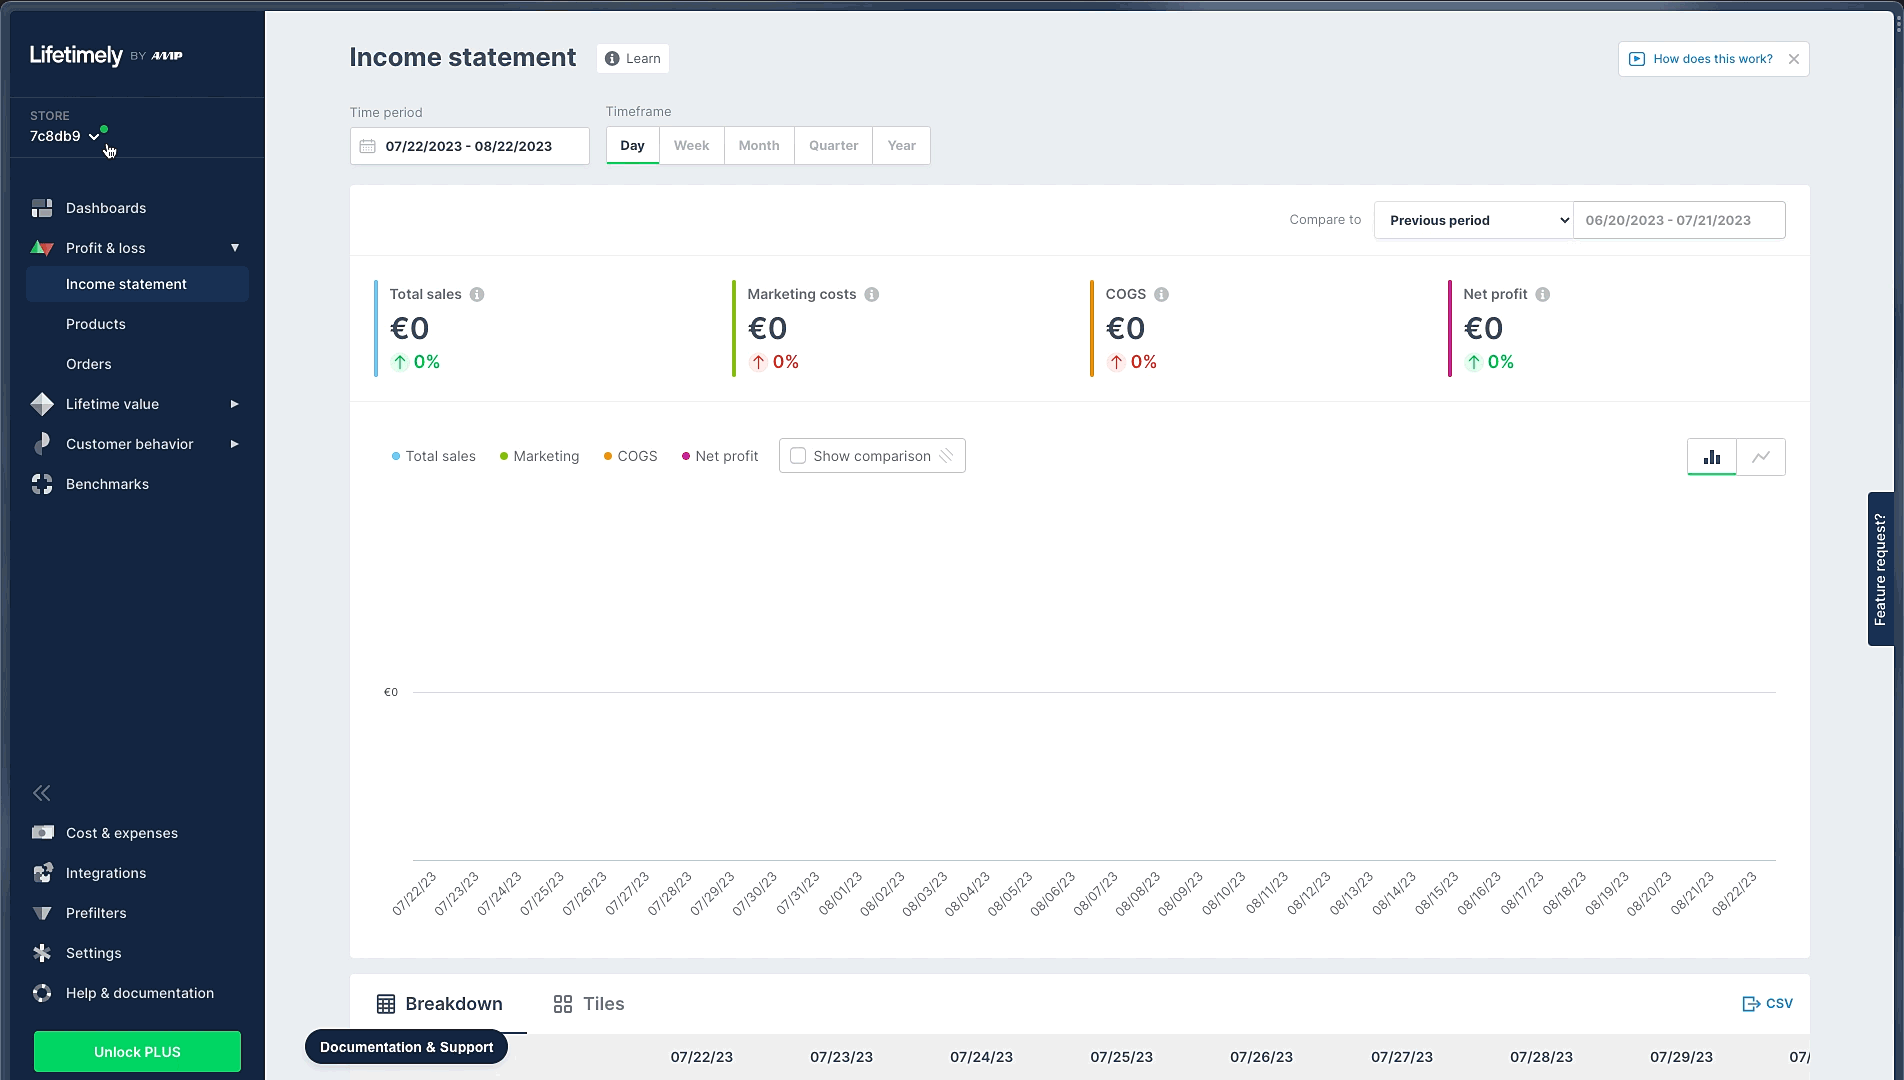Select the Month timeframe tab

point(759,145)
